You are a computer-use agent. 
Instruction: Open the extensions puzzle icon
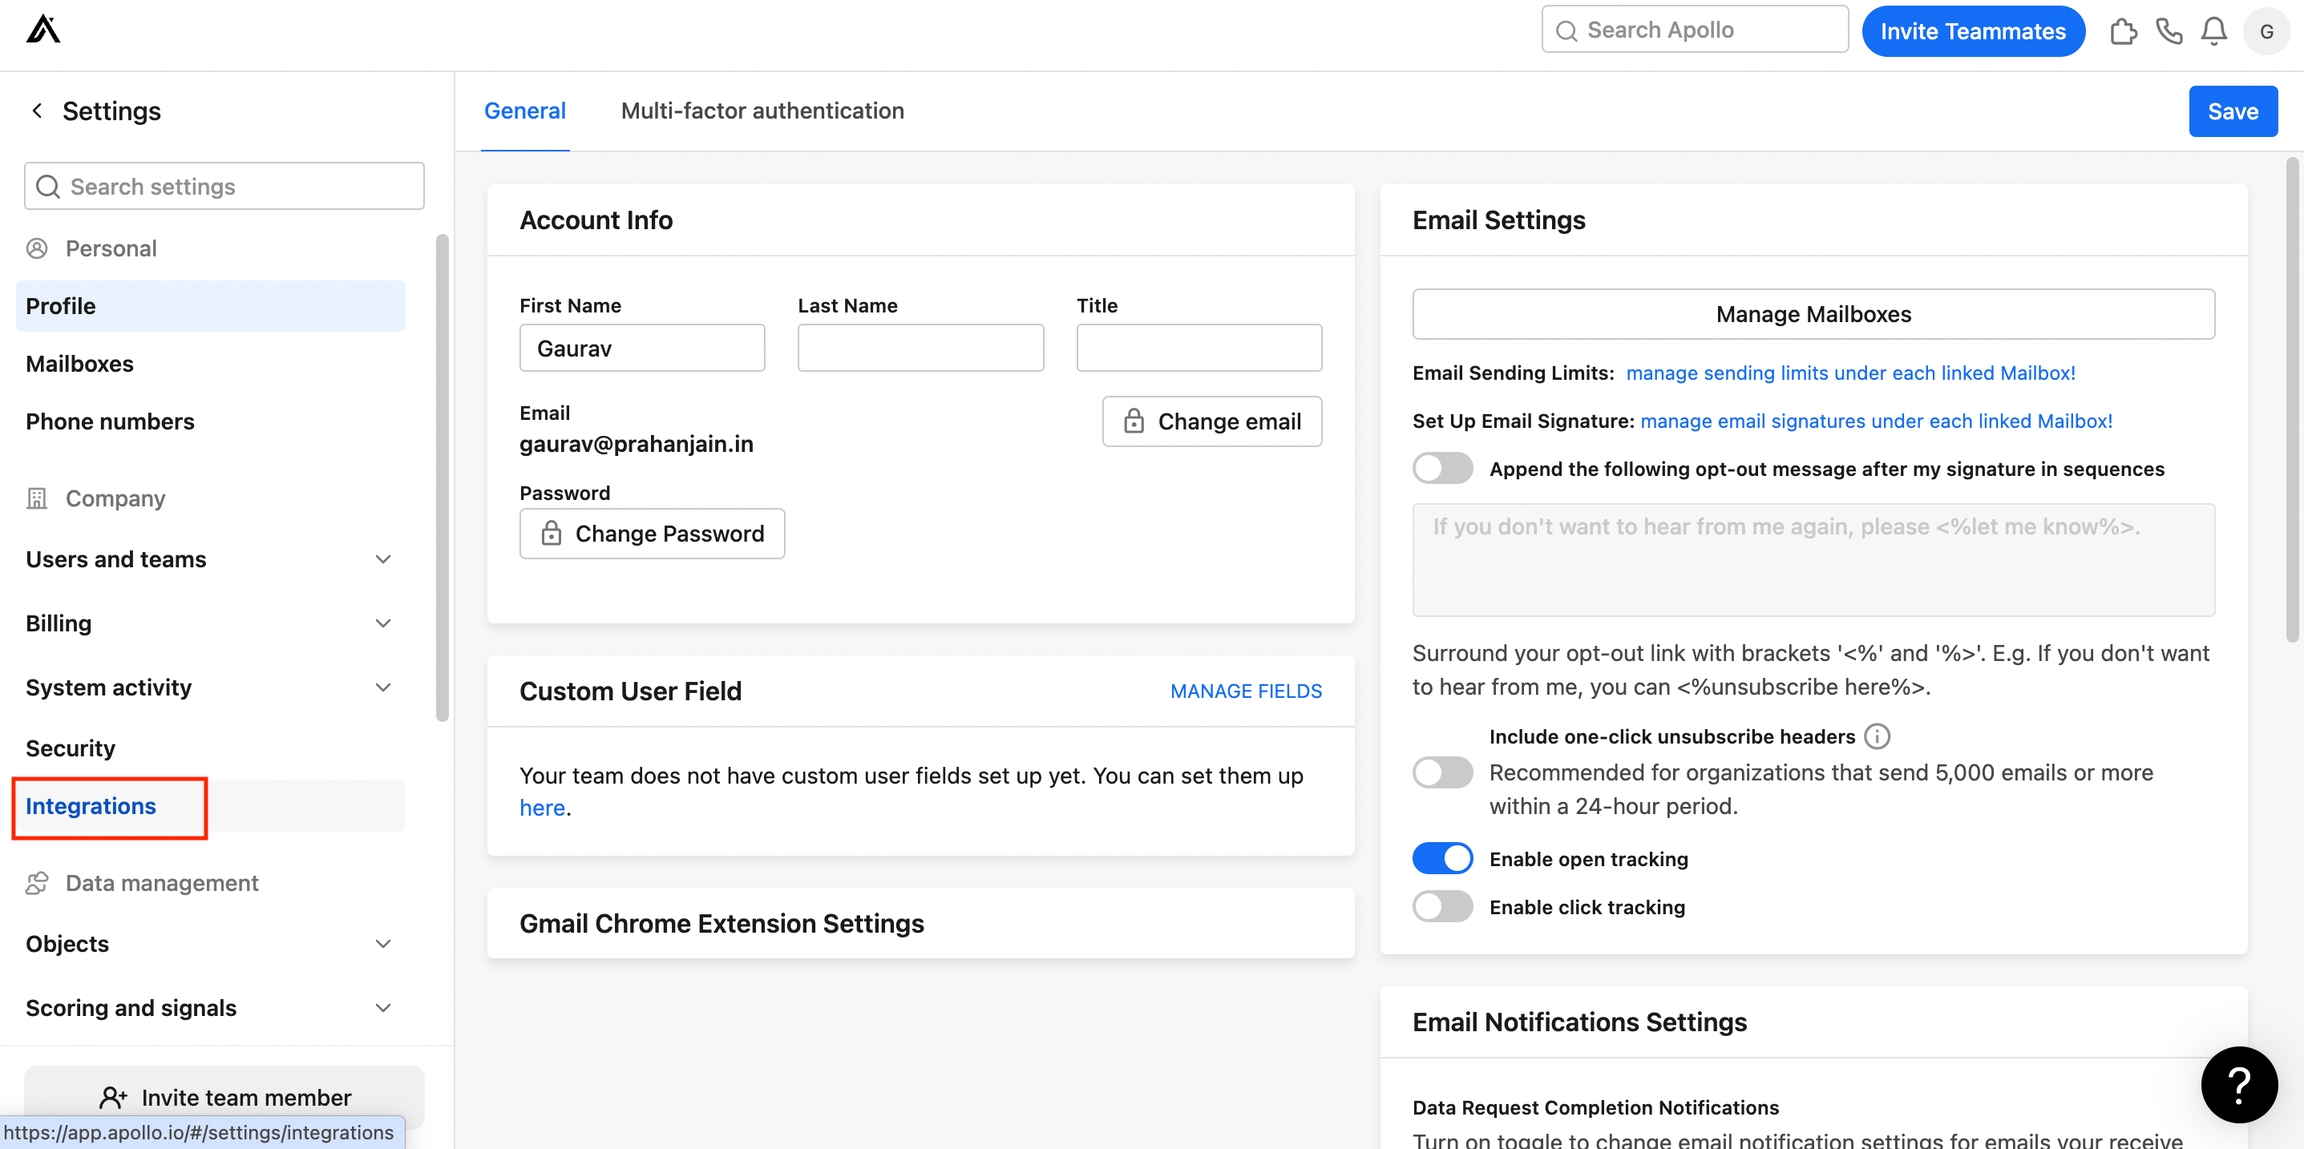2123,31
